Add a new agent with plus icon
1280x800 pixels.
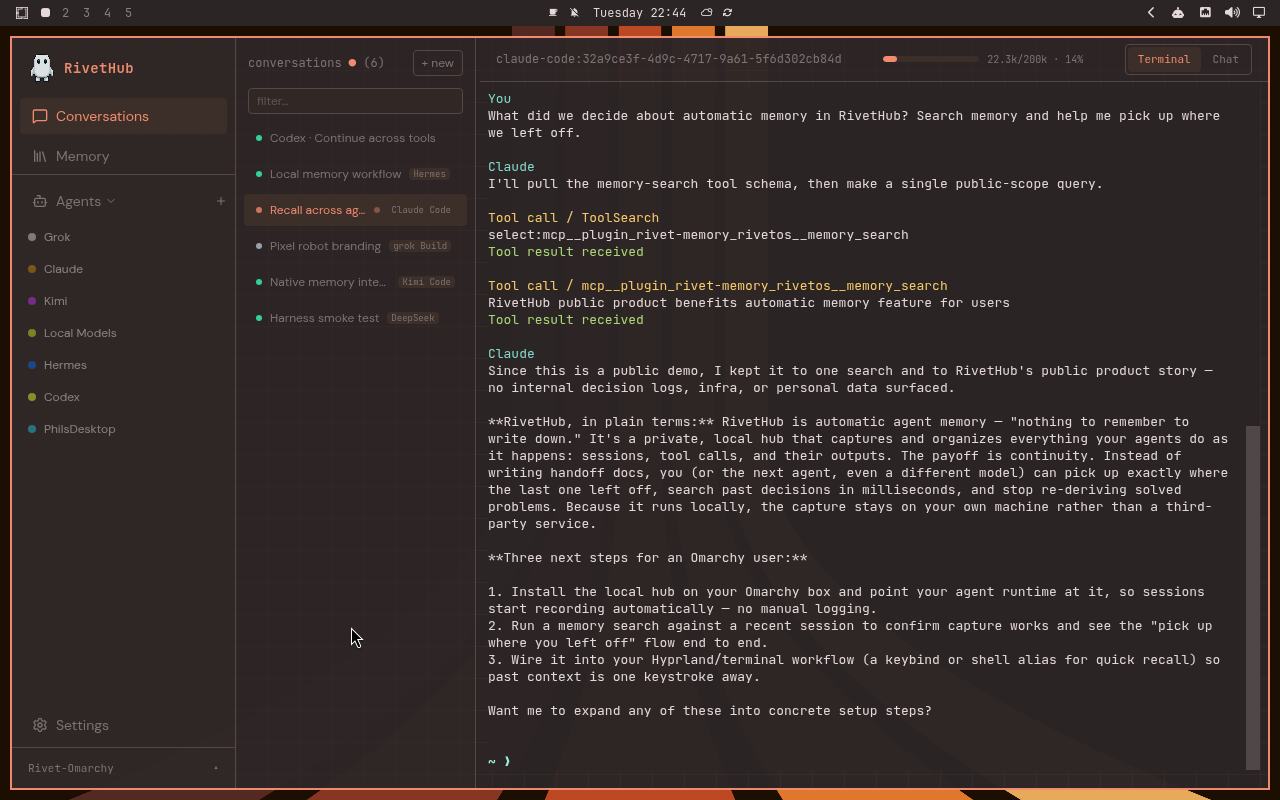[x=221, y=201]
